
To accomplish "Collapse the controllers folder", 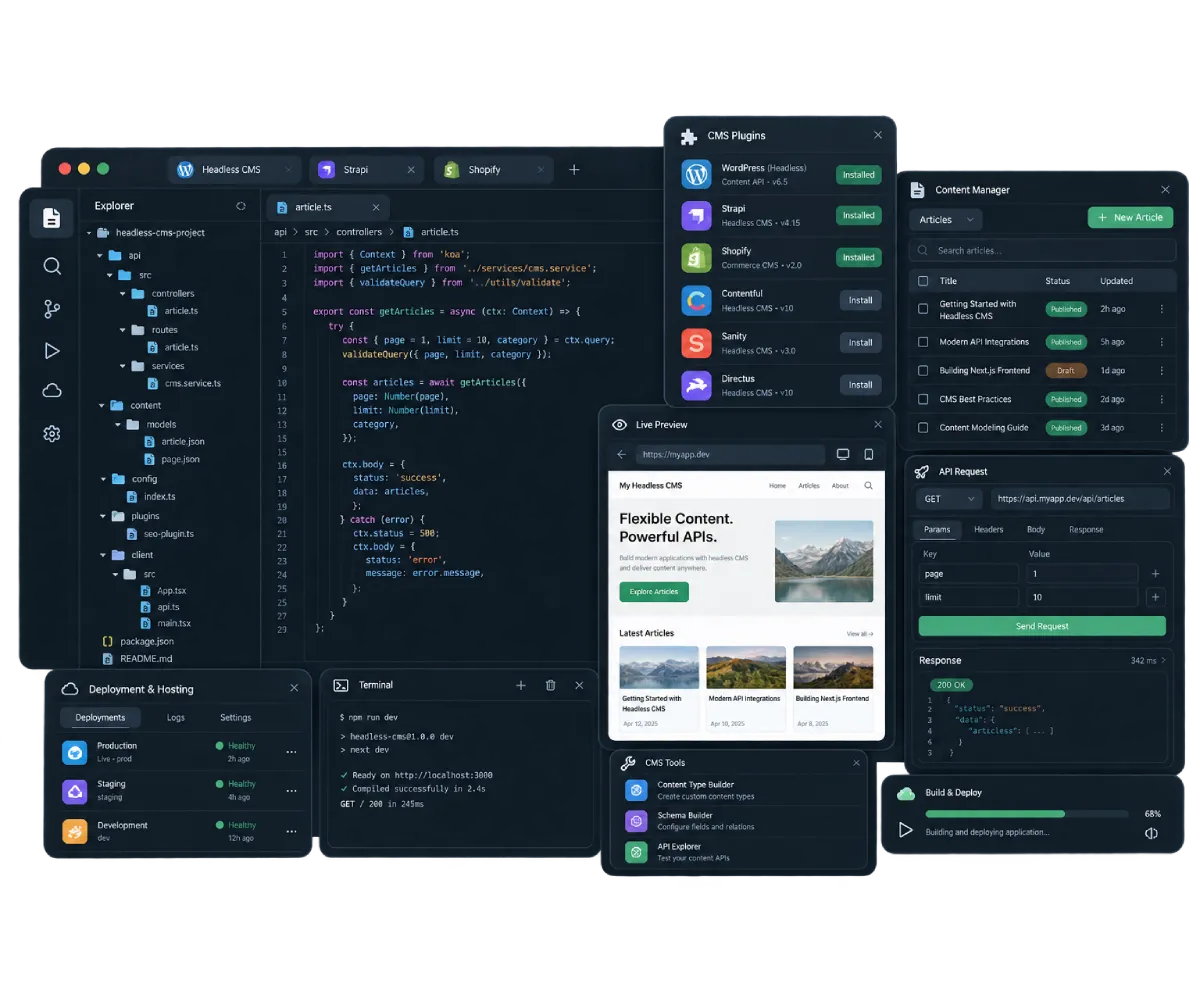I will point(124,294).
